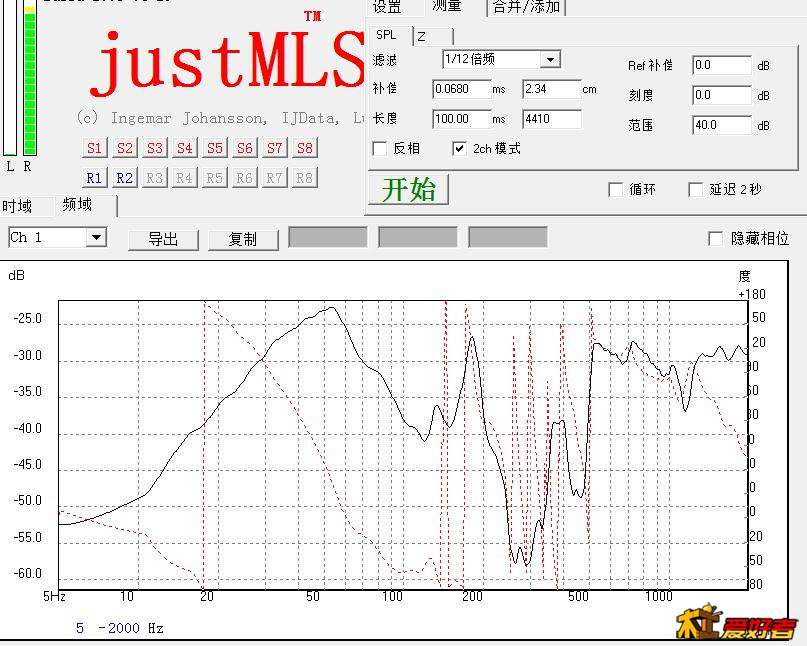807x646 pixels.
Task: Open the Ch 1 channel dropdown
Action: point(98,237)
